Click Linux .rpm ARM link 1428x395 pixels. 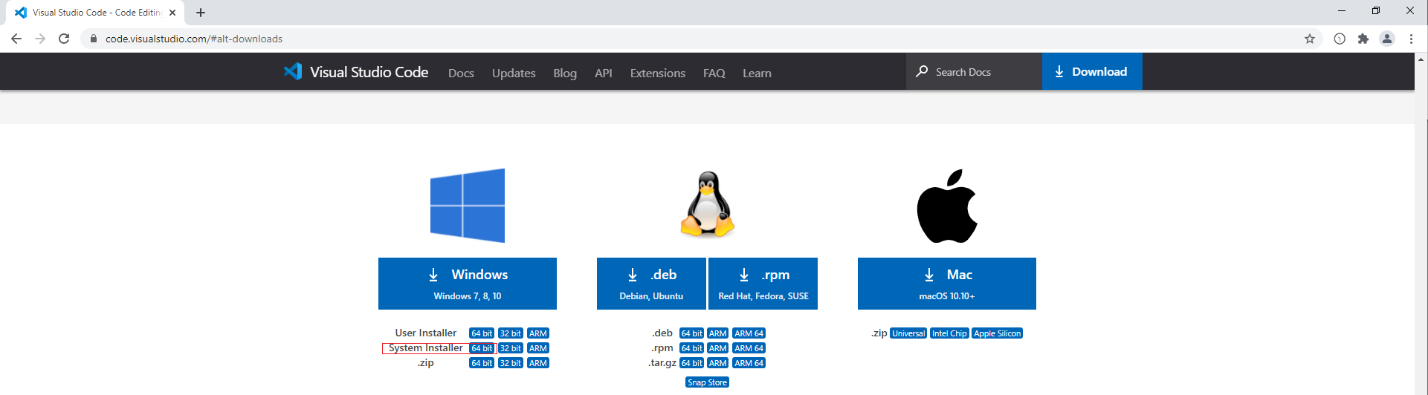point(718,348)
